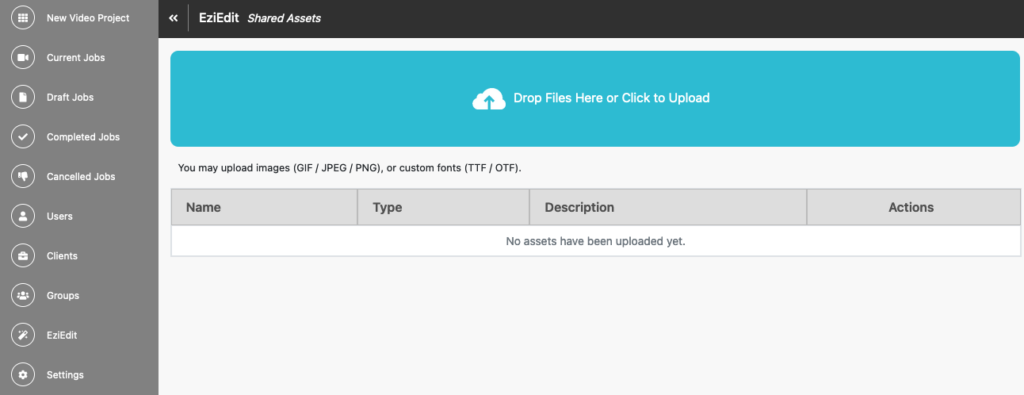Open the Draft Jobs menu label
The width and height of the screenshot is (1024, 395).
pyautogui.click(x=70, y=97)
